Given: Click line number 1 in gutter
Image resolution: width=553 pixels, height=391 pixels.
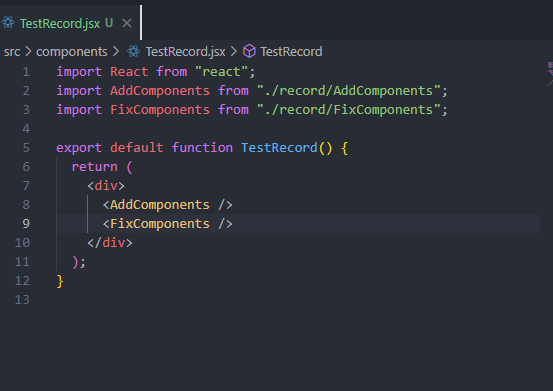Looking at the screenshot, I should 26,72.
